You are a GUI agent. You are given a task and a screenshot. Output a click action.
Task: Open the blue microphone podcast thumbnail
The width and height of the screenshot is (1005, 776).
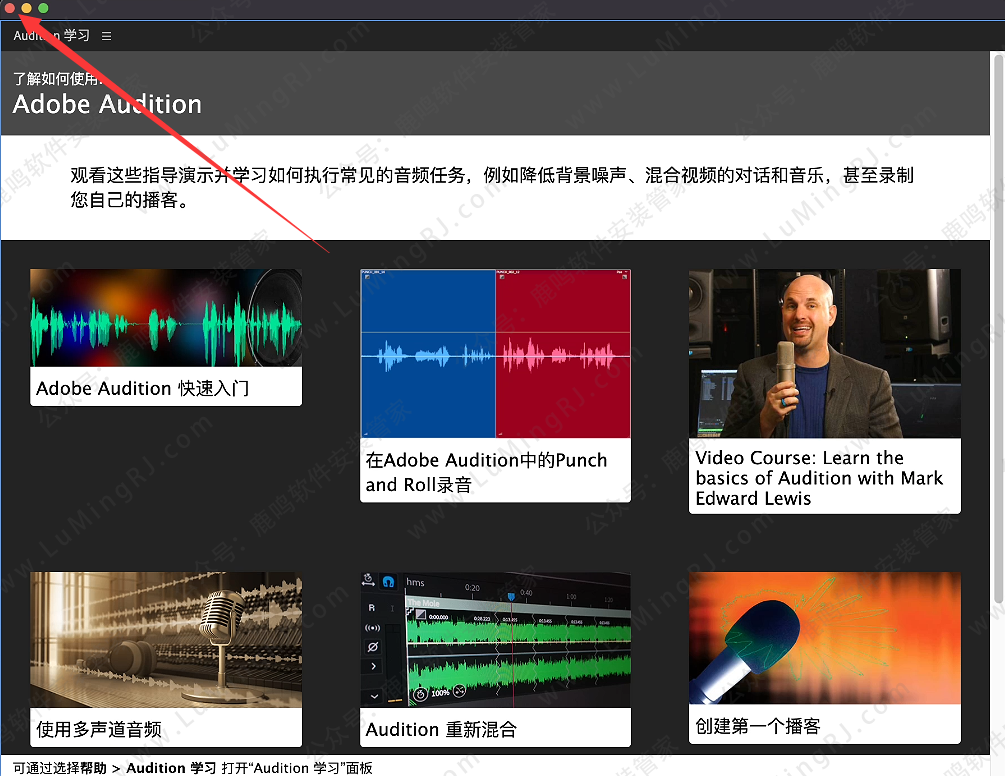point(824,640)
